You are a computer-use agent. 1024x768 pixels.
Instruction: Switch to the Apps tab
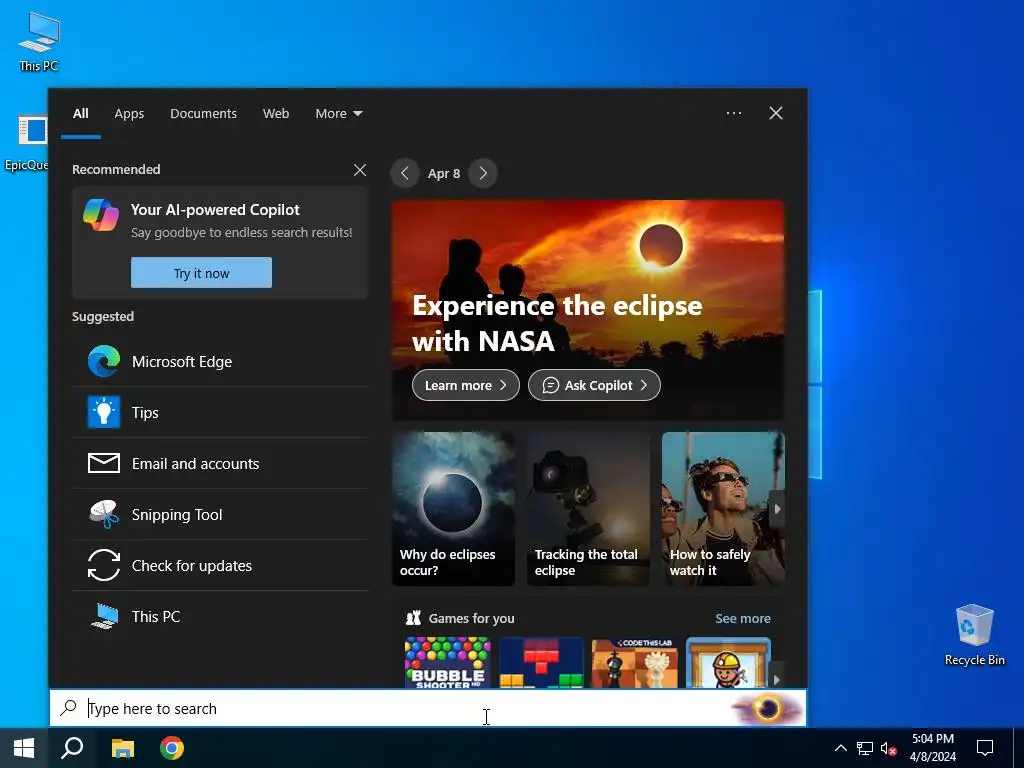(x=129, y=114)
